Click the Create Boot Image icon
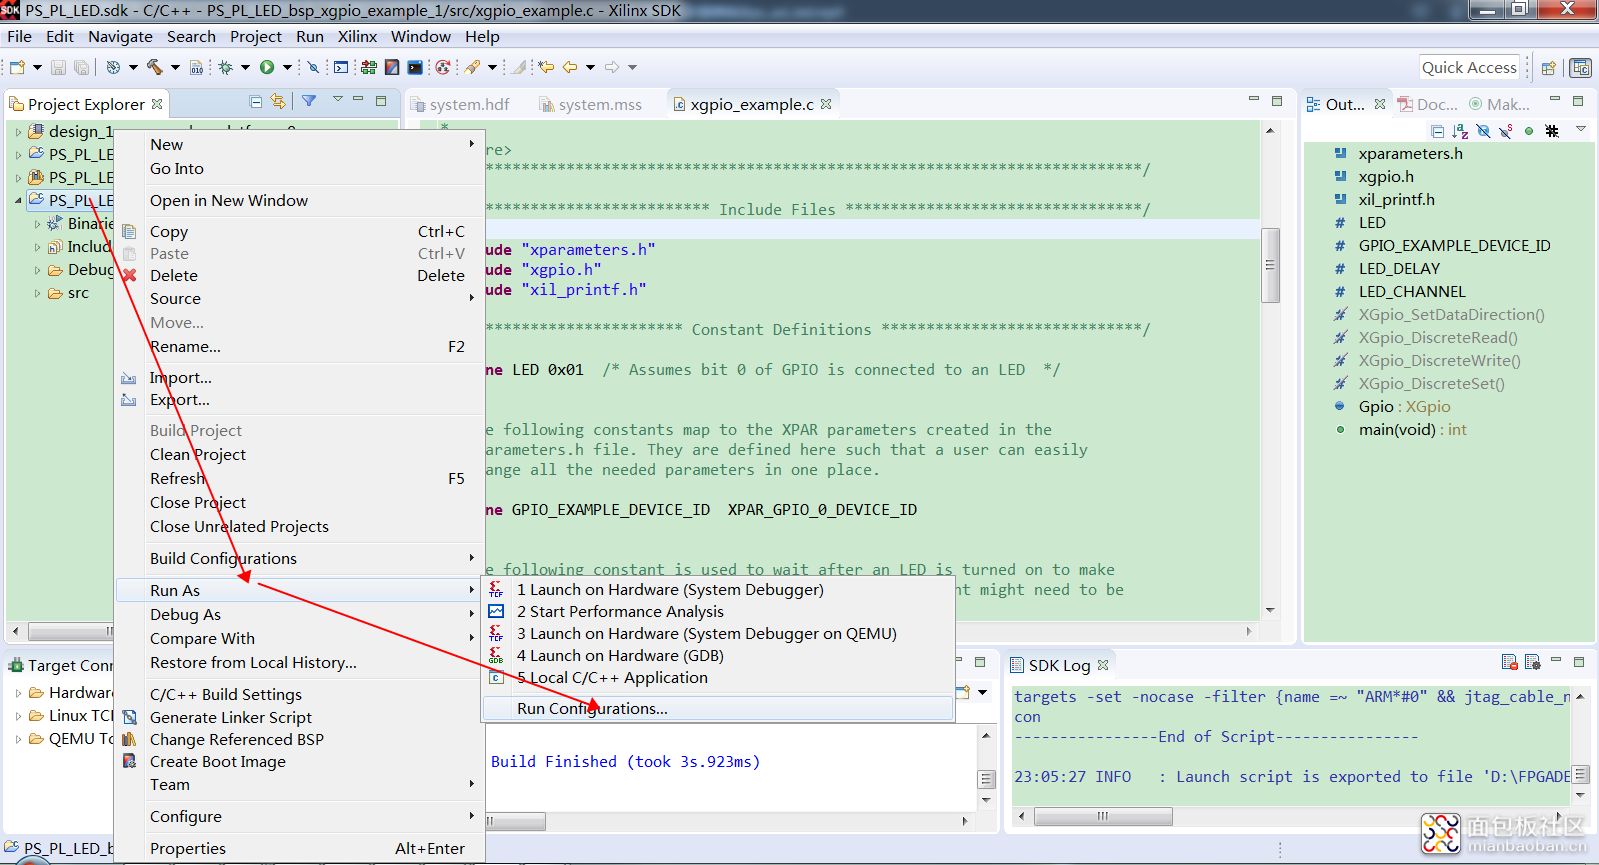 tap(129, 761)
